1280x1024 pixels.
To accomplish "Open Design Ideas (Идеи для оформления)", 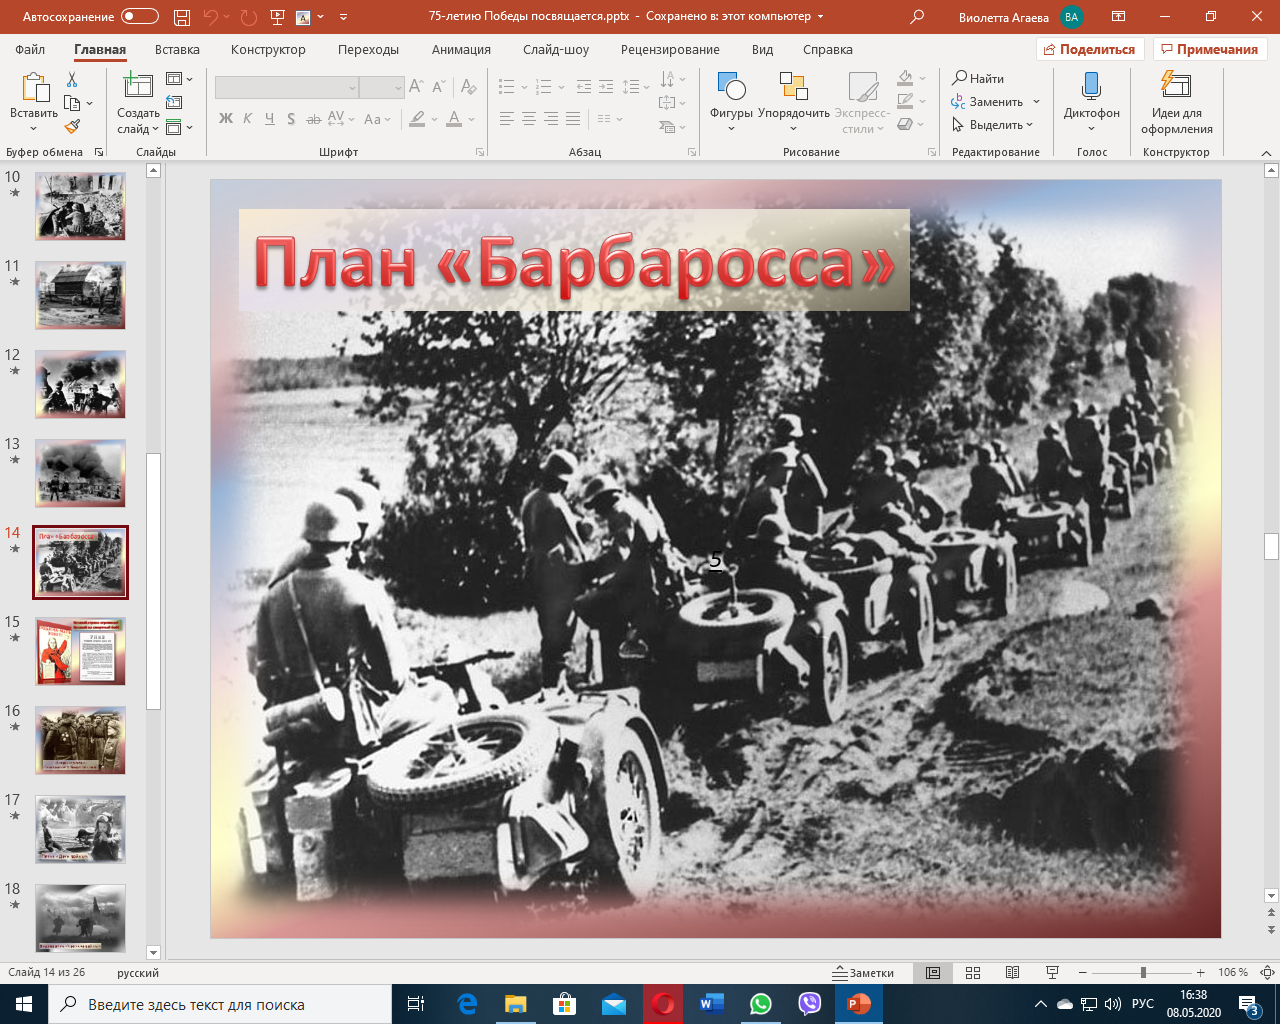I will click(1176, 87).
